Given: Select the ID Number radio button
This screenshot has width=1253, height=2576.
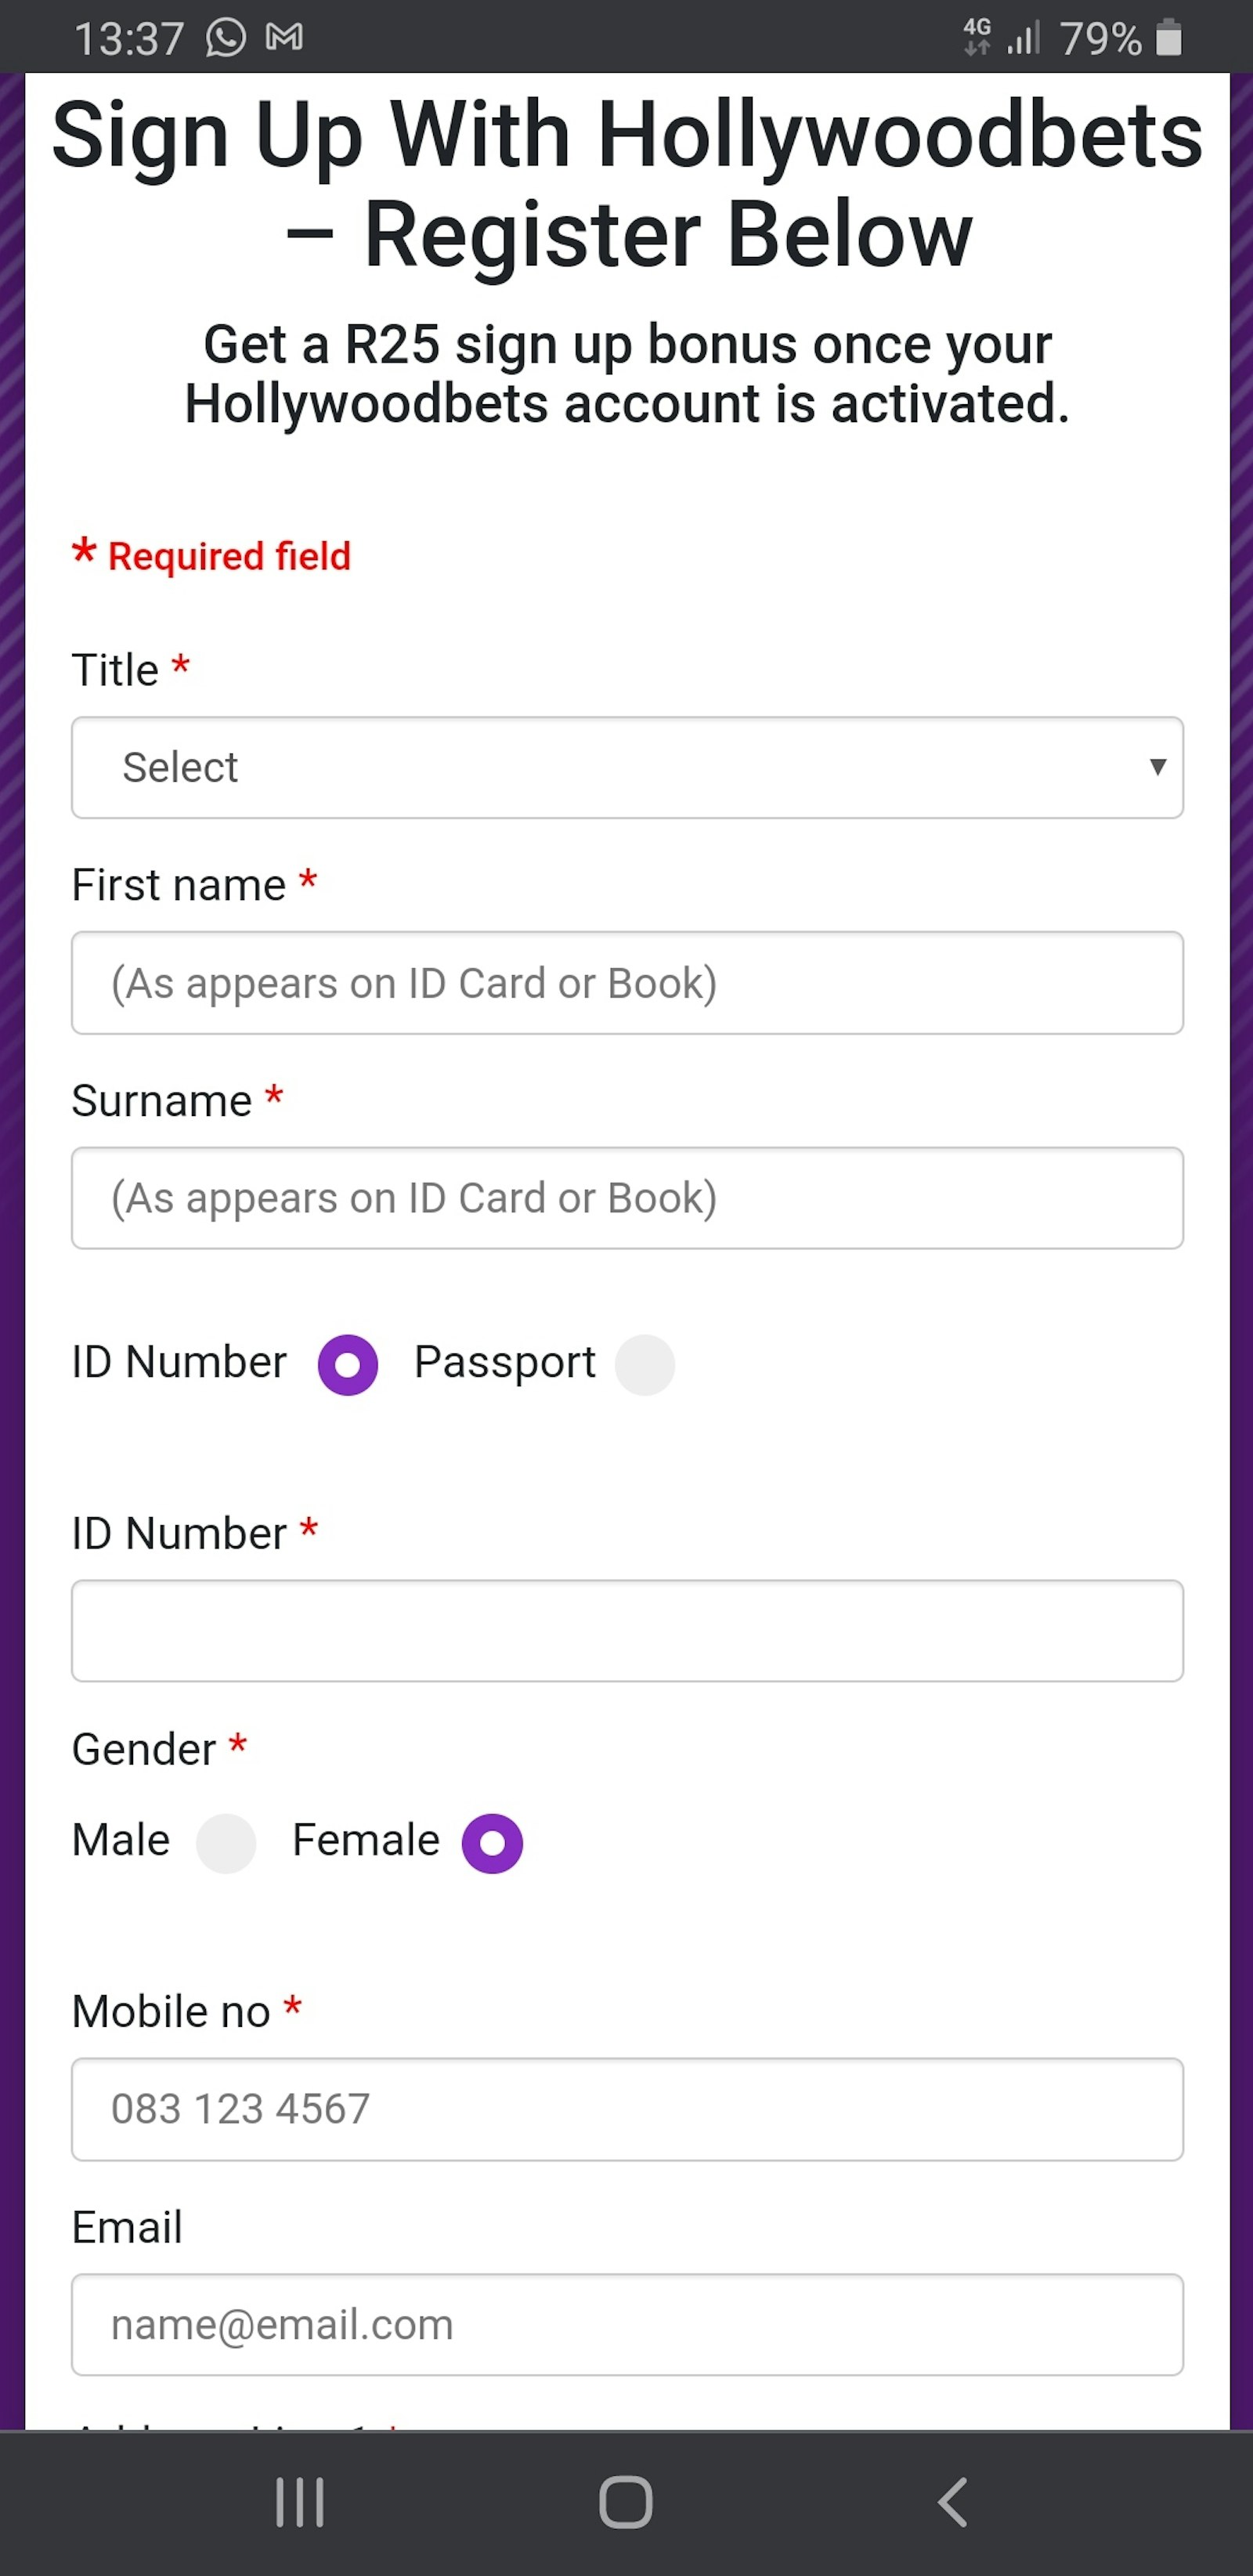Looking at the screenshot, I should 347,1364.
